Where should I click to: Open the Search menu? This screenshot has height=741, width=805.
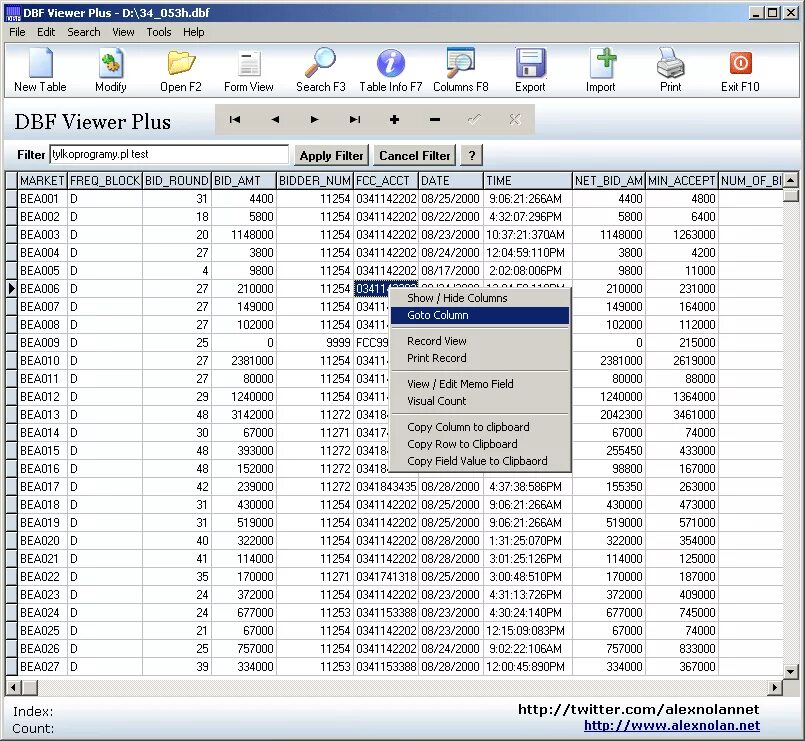[x=84, y=32]
